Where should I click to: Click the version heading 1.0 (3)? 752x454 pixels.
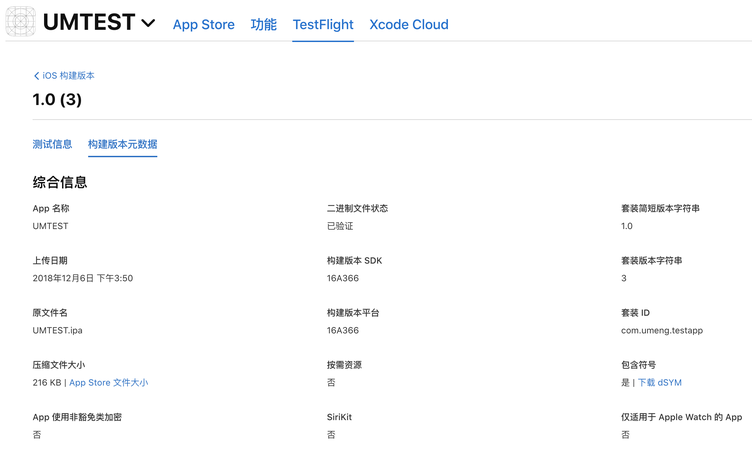(57, 100)
